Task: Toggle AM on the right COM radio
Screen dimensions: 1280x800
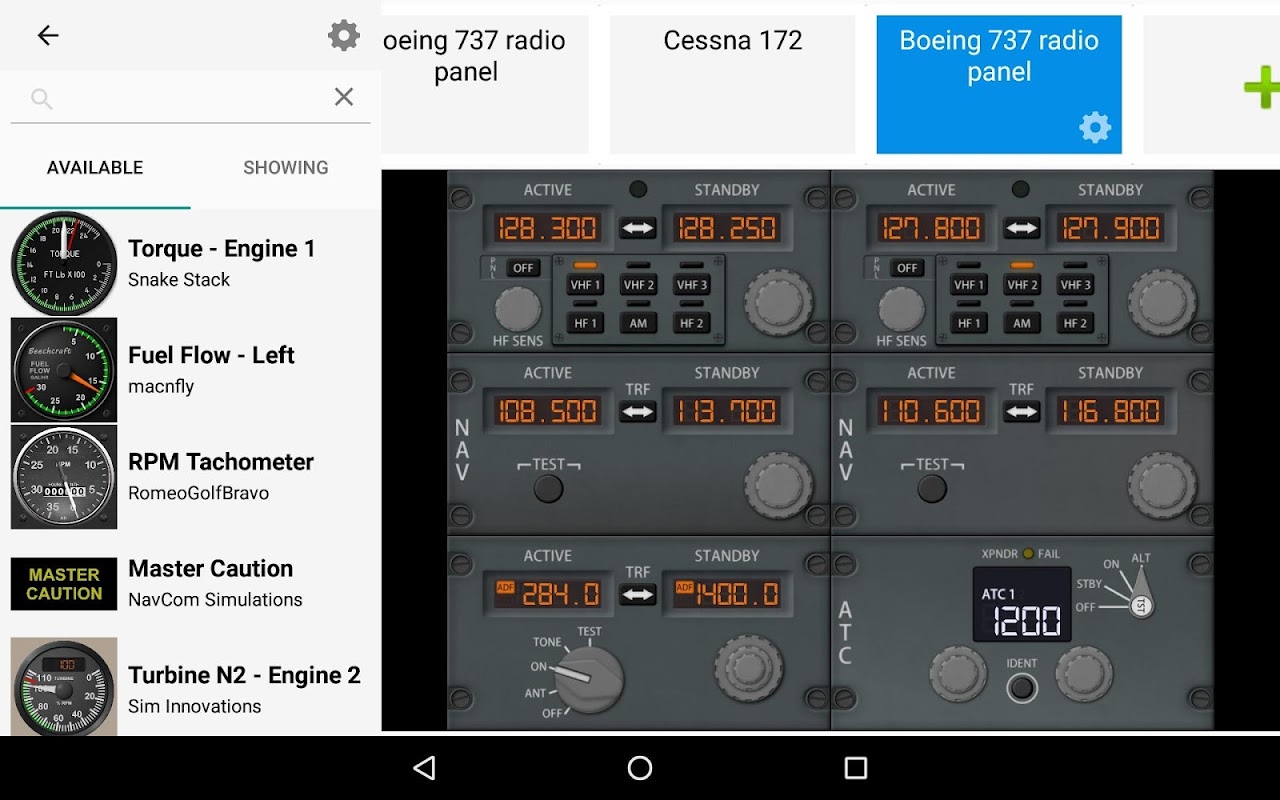Action: pos(1022,323)
